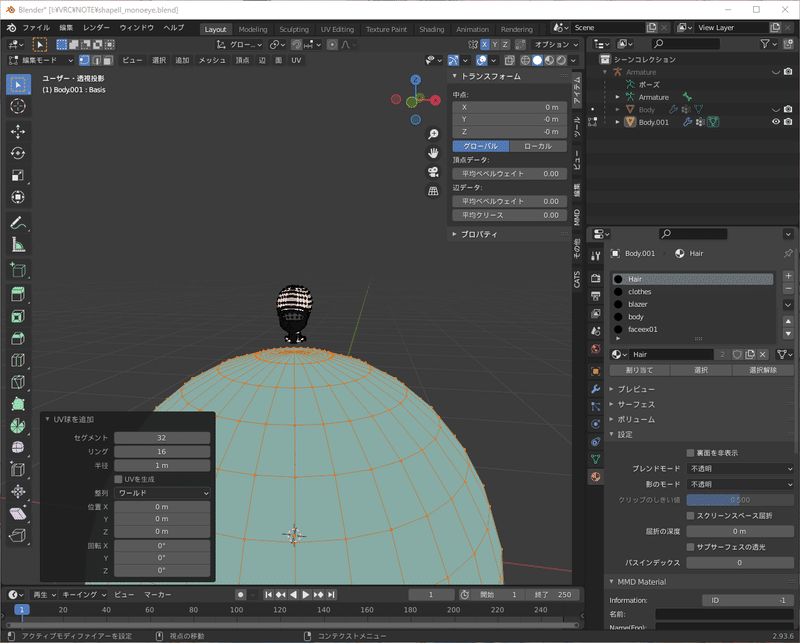The width and height of the screenshot is (800, 643).
Task: Select the Scale tool
Action: pos(18,175)
